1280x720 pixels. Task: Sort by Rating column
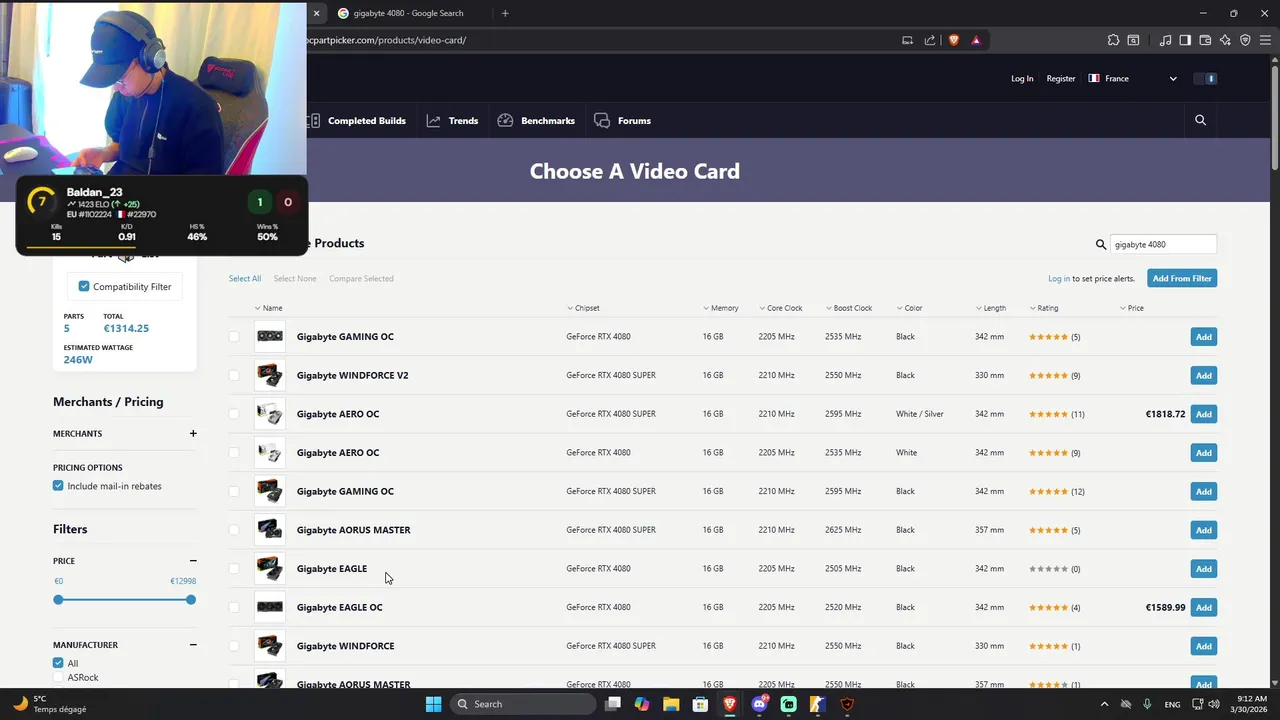(1043, 308)
